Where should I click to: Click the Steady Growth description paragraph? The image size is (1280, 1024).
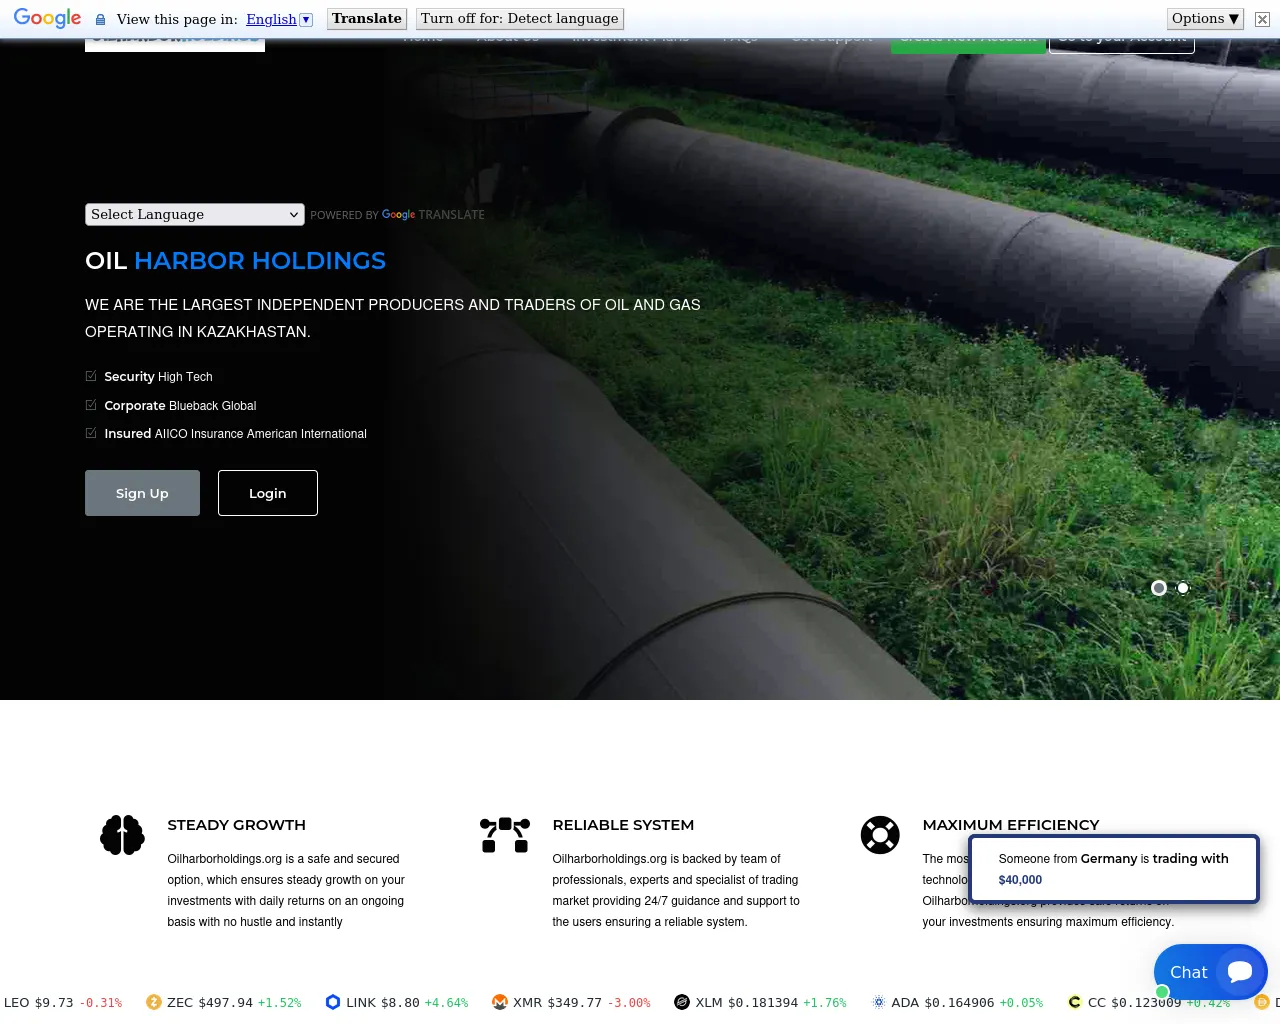pyautogui.click(x=286, y=890)
